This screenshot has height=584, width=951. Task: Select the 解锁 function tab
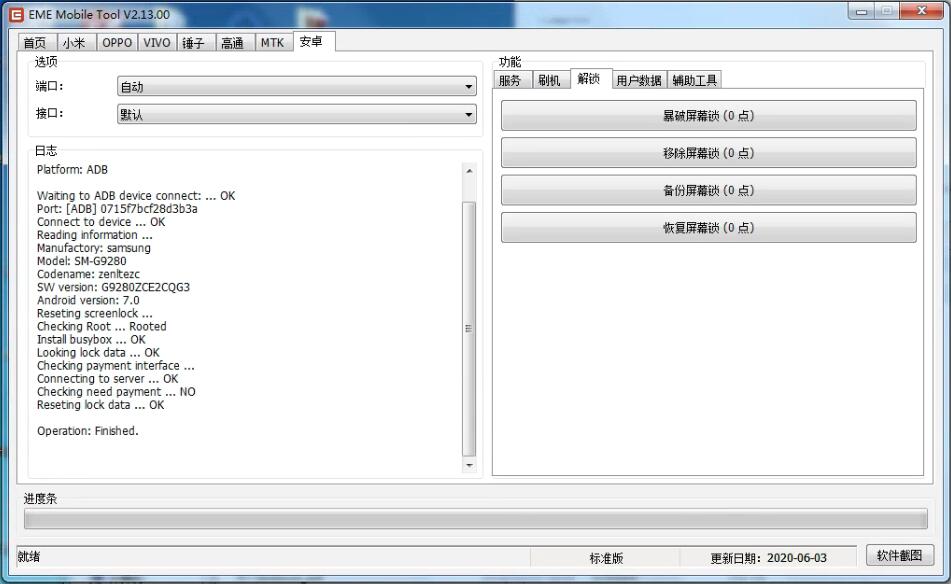tap(590, 79)
